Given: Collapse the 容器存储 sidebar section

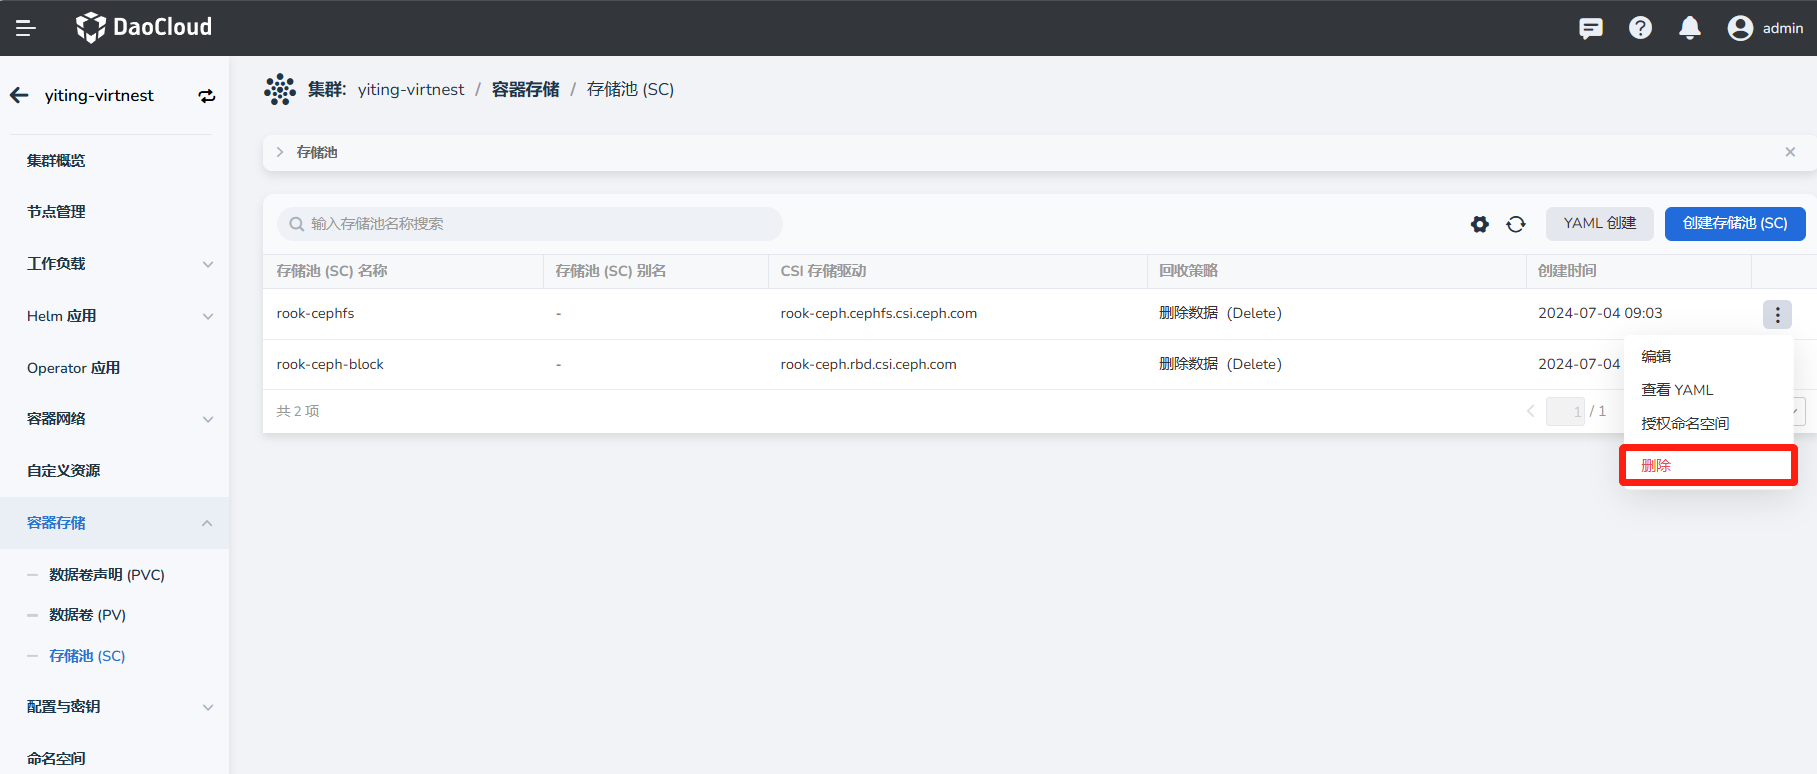Looking at the screenshot, I should coord(207,523).
